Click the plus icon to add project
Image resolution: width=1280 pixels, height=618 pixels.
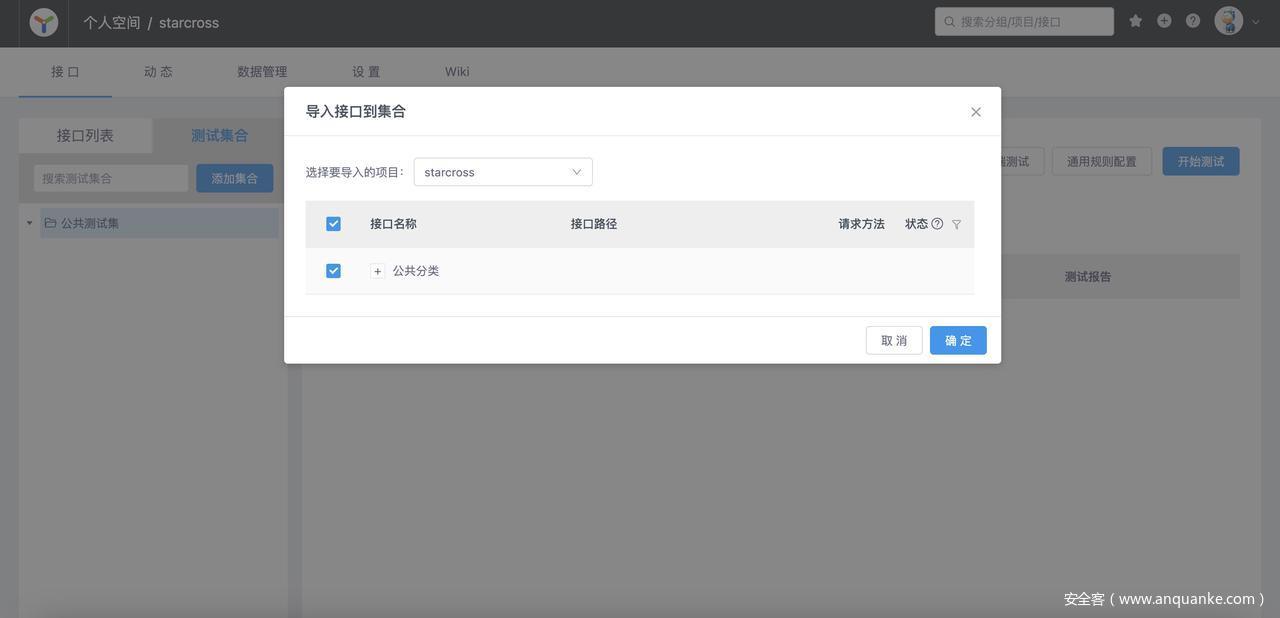click(1164, 21)
